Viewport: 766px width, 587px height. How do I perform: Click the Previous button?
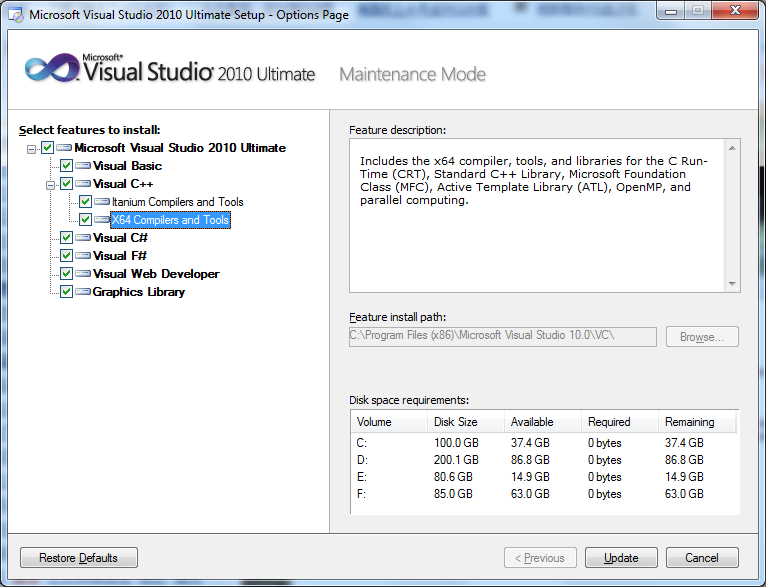point(540,558)
